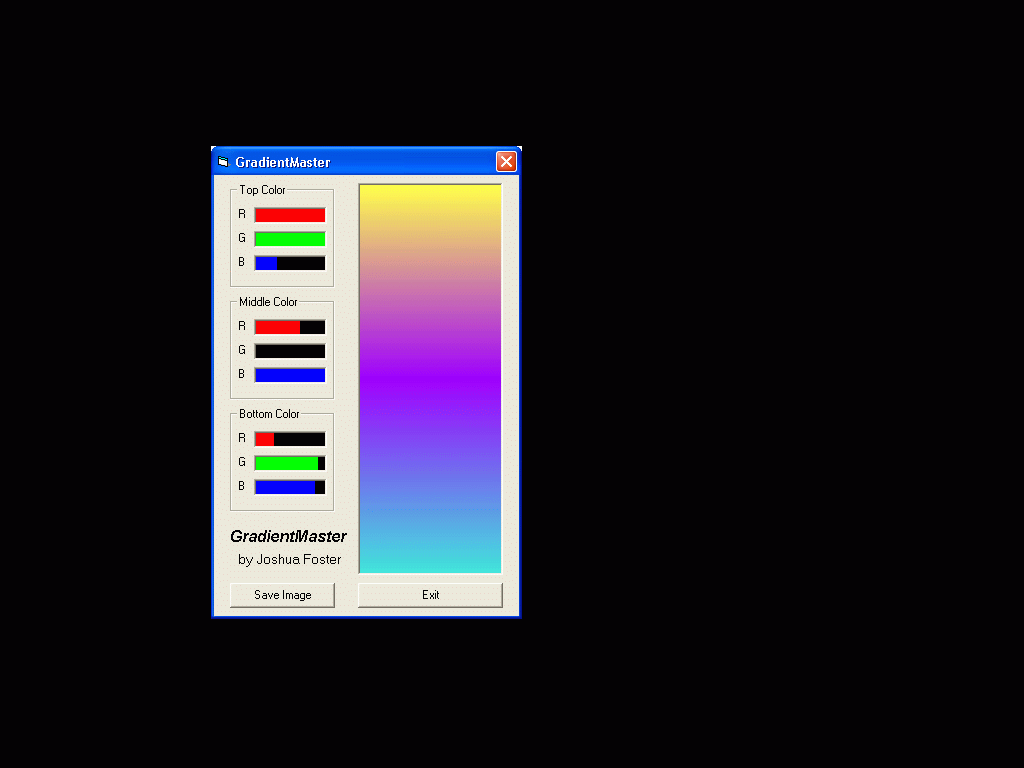
Task: Click the Middle Color green slider bar
Action: click(x=290, y=351)
